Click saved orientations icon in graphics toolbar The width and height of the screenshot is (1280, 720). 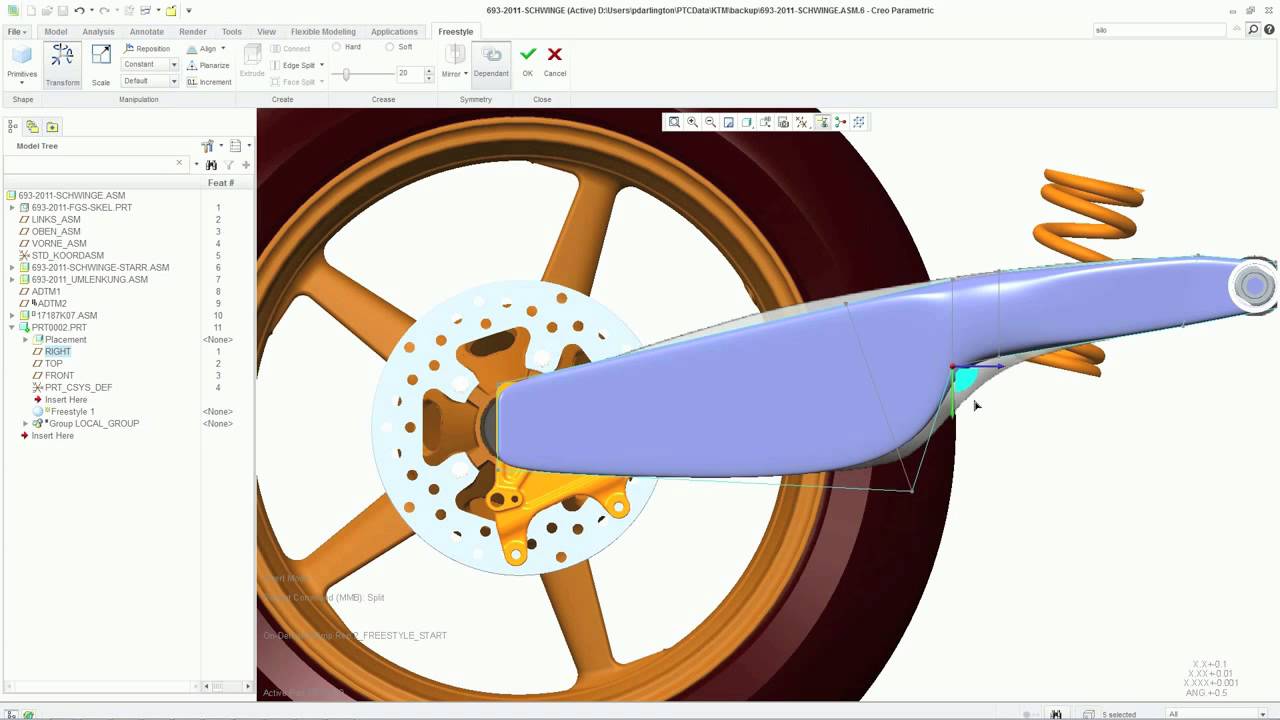click(x=765, y=122)
